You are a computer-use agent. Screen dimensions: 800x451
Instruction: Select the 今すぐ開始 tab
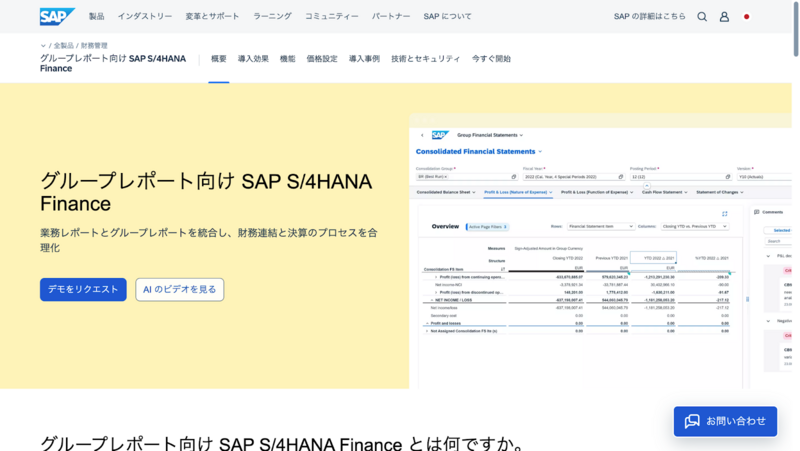(491, 59)
